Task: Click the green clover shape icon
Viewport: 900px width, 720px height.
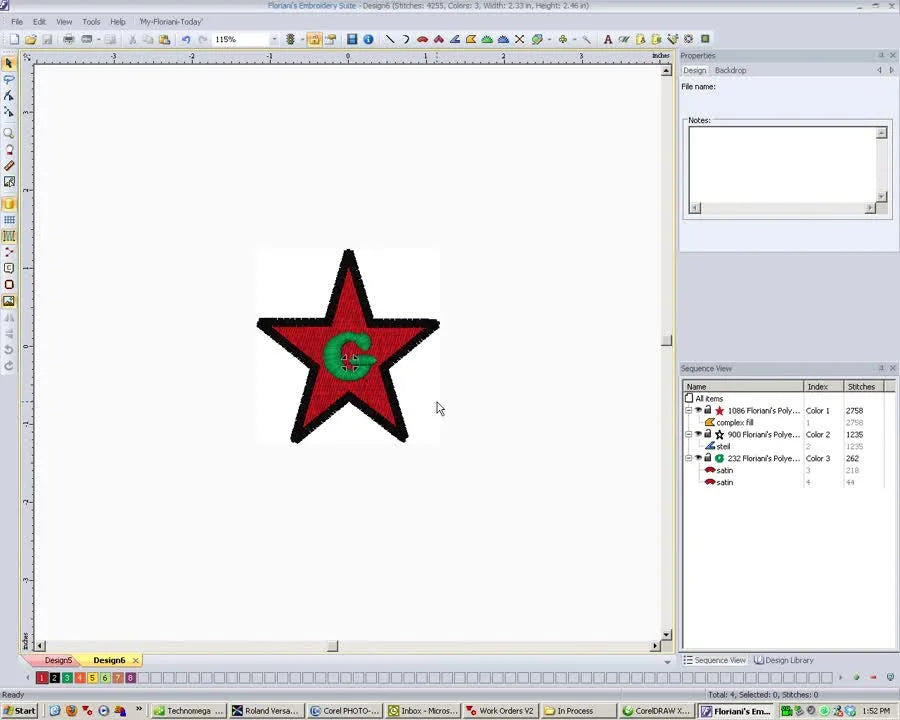Action: (x=562, y=39)
